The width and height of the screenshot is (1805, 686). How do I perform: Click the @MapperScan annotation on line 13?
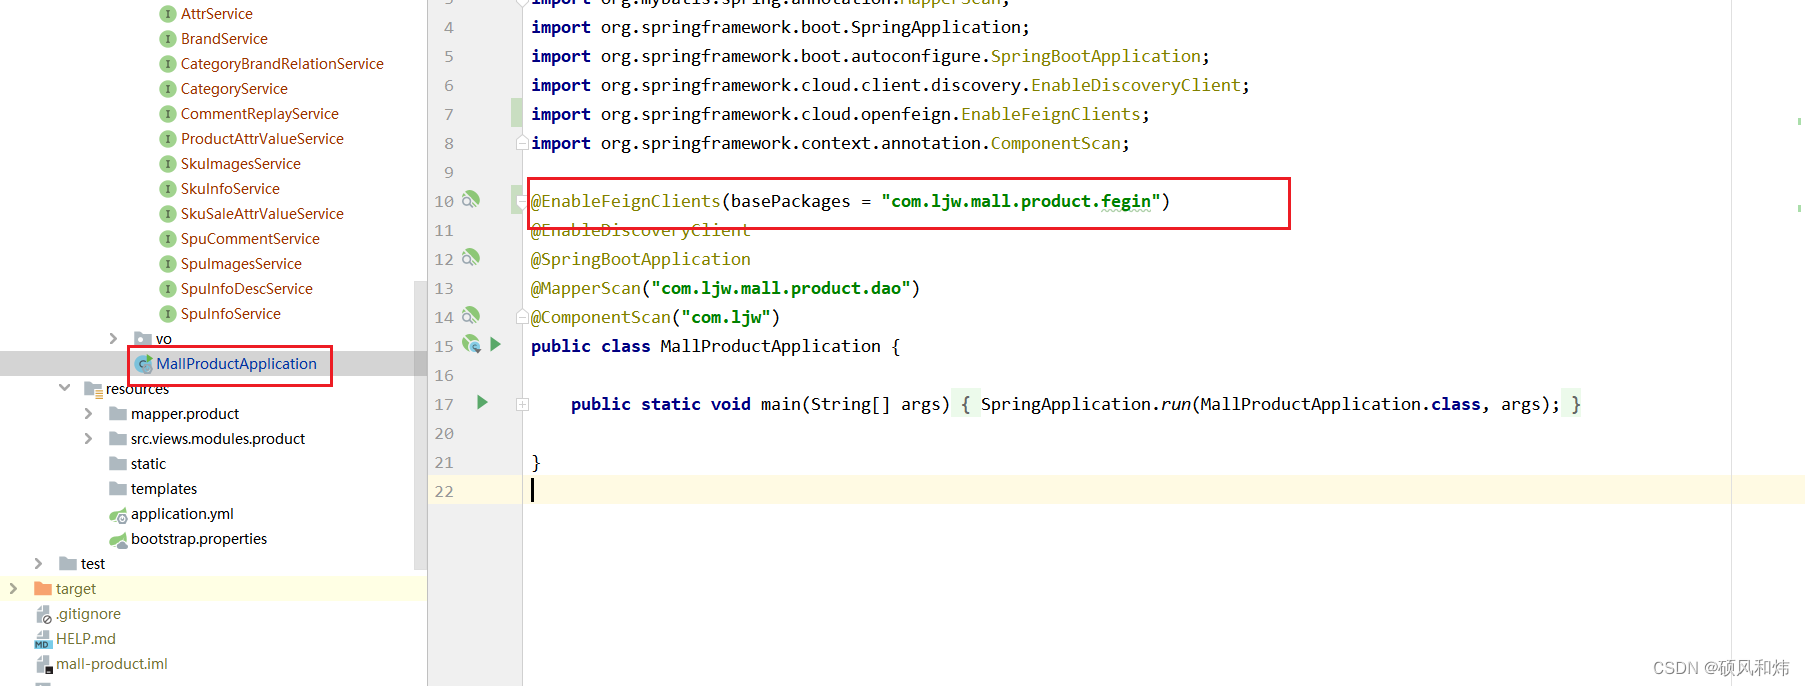click(x=585, y=288)
